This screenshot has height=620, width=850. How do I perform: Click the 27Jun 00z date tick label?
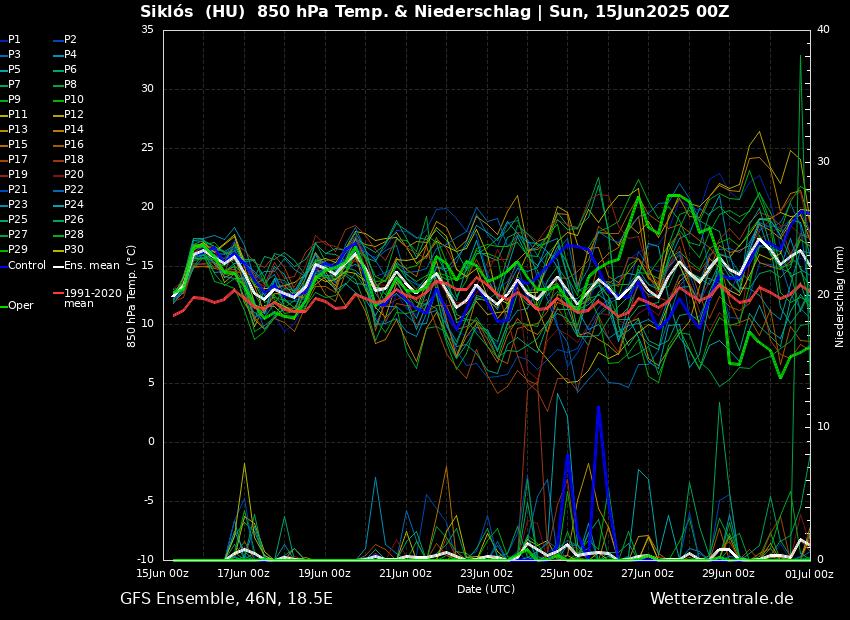[x=647, y=574]
